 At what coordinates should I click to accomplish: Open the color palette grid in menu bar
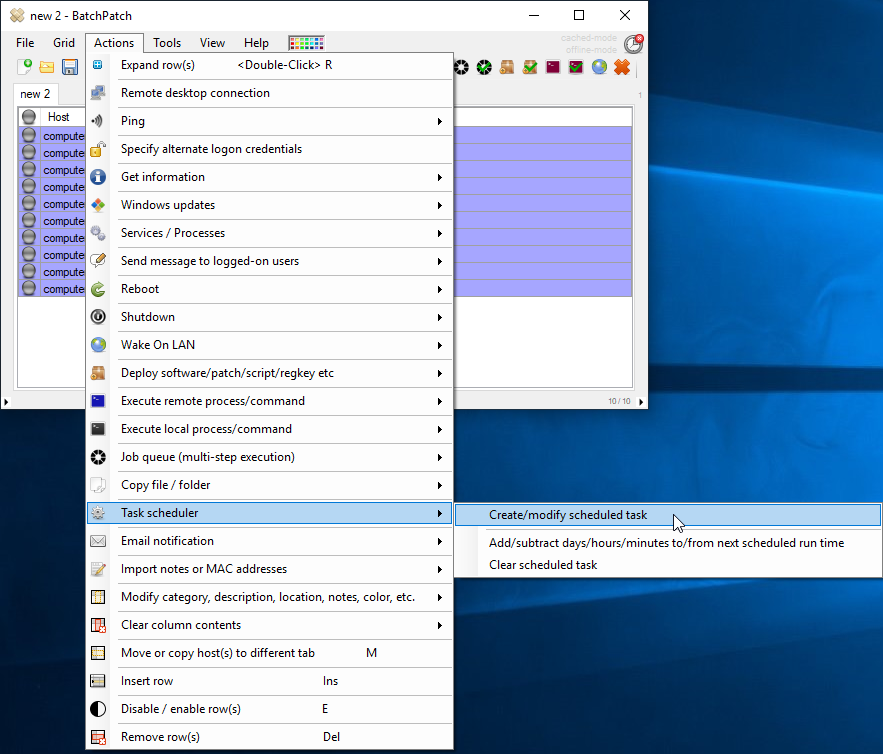click(306, 43)
